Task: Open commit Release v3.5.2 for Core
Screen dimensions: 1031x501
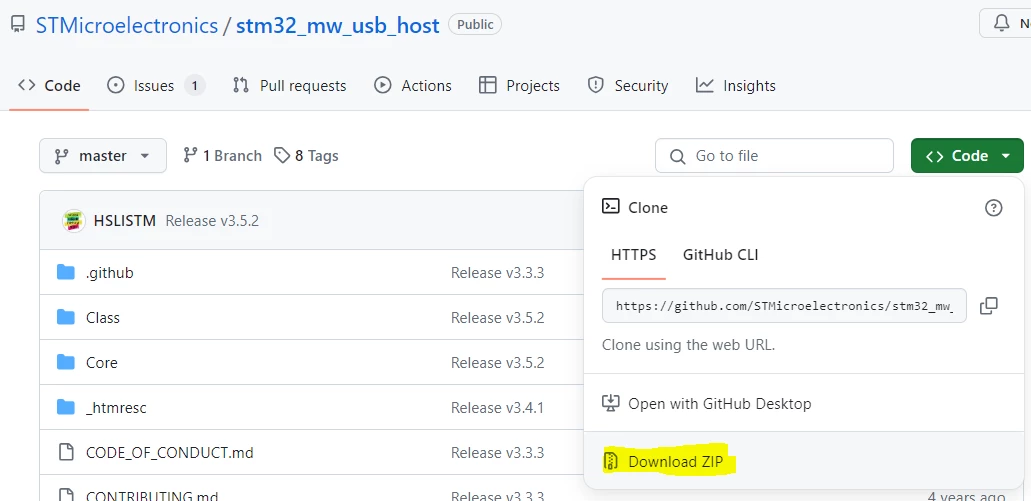Action: [x=497, y=363]
